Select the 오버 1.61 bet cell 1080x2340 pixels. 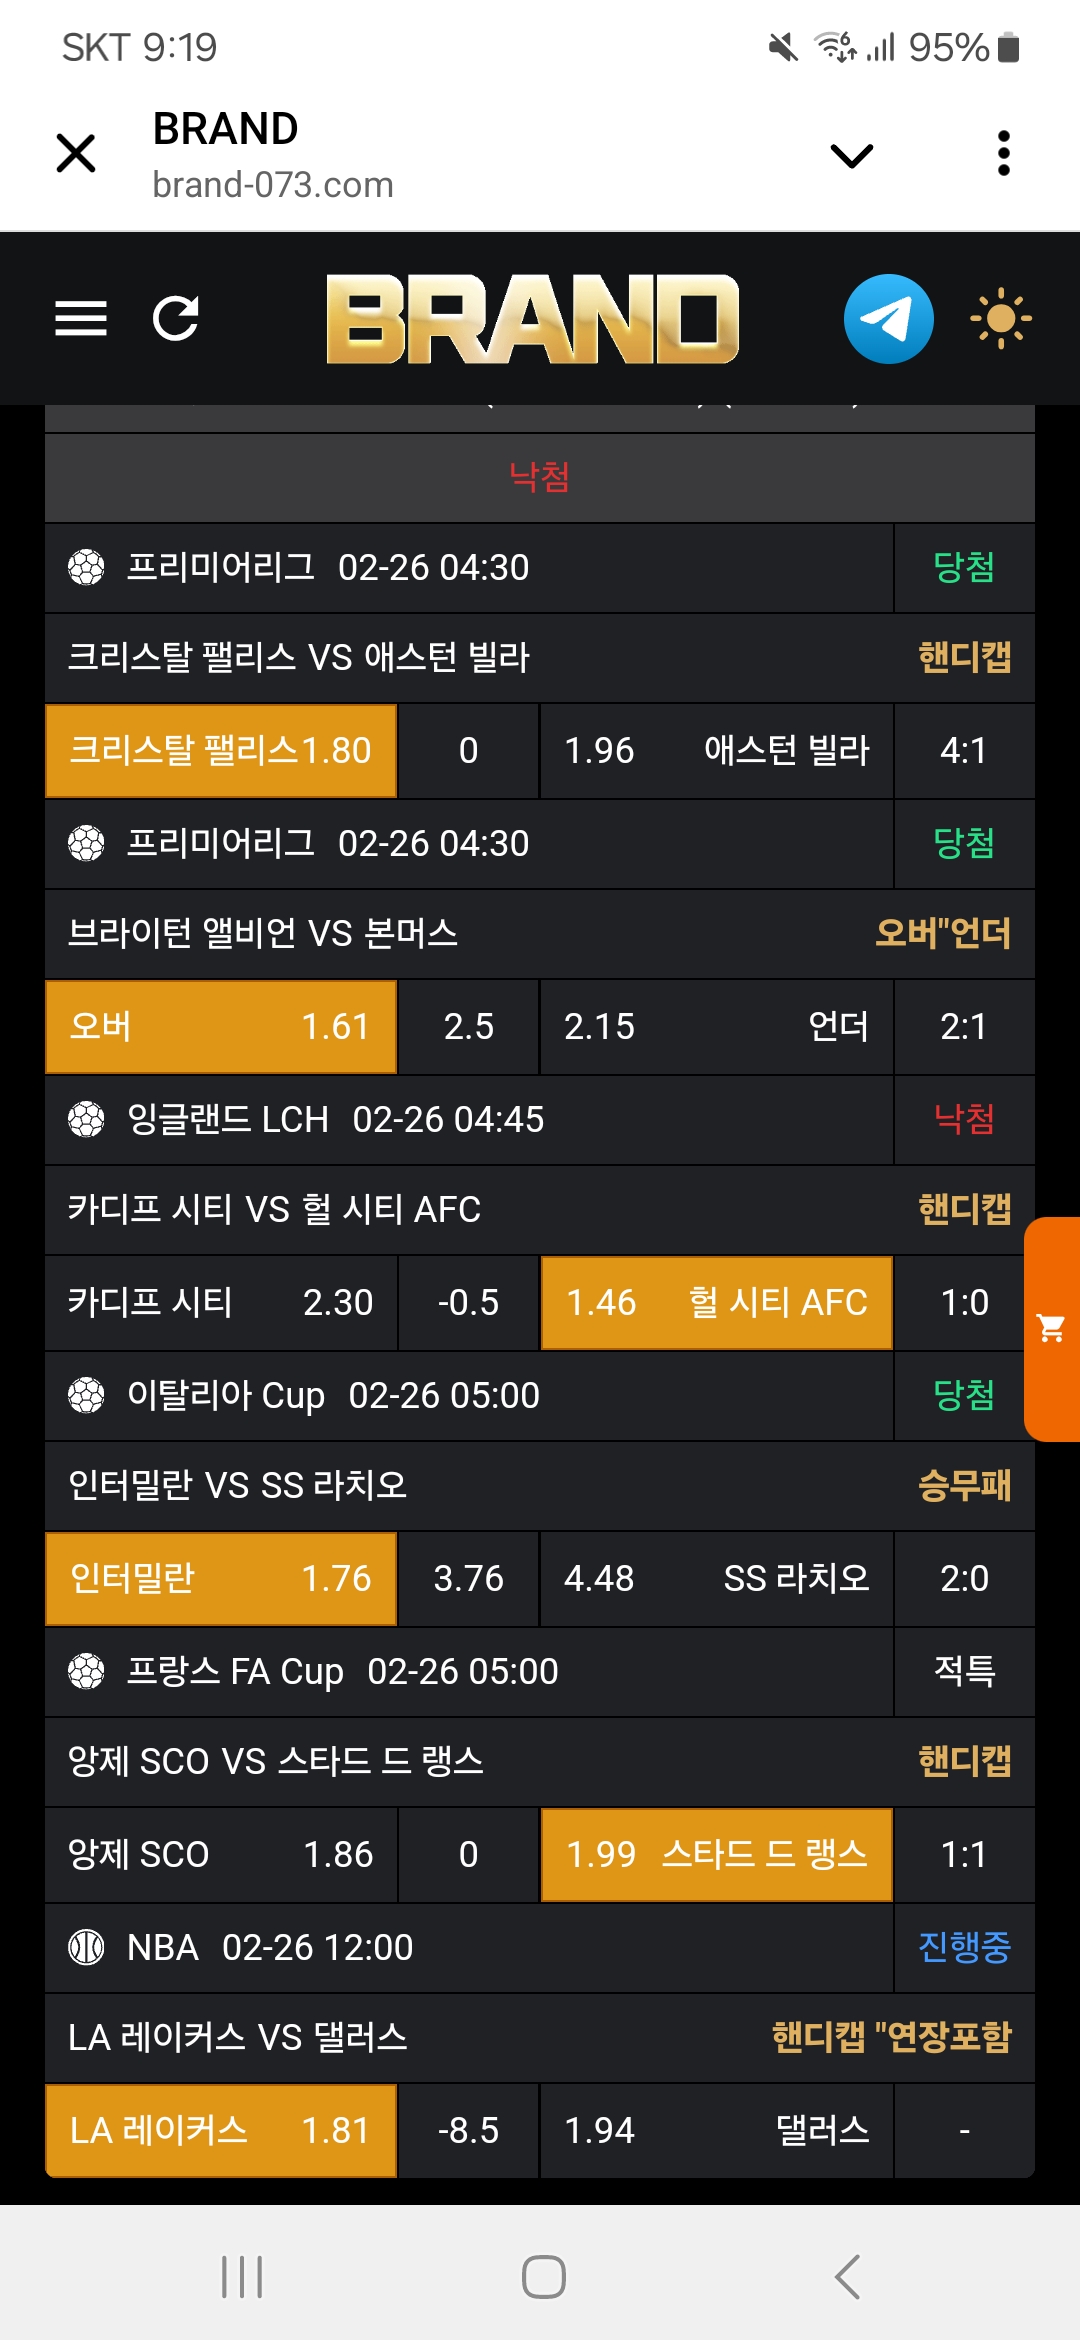tap(221, 1027)
